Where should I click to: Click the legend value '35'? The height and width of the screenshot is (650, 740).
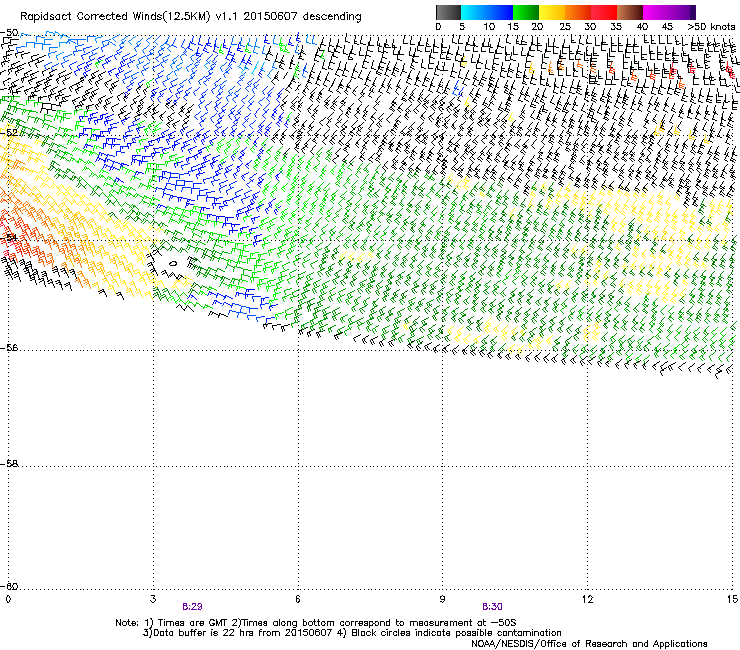616,26
